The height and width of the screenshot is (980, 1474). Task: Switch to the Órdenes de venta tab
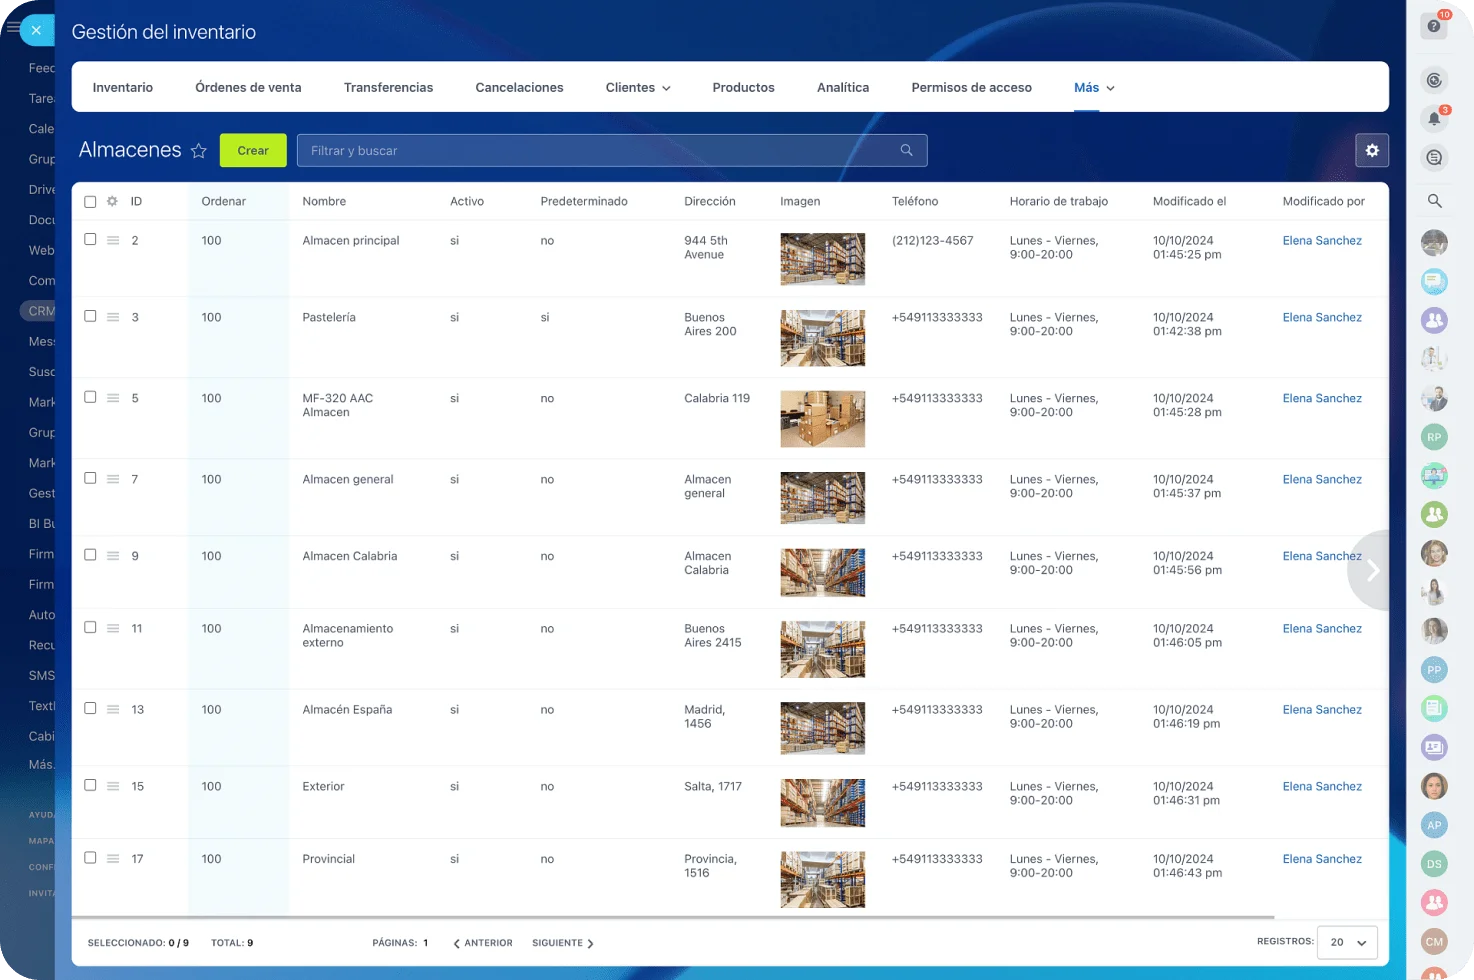(x=248, y=88)
